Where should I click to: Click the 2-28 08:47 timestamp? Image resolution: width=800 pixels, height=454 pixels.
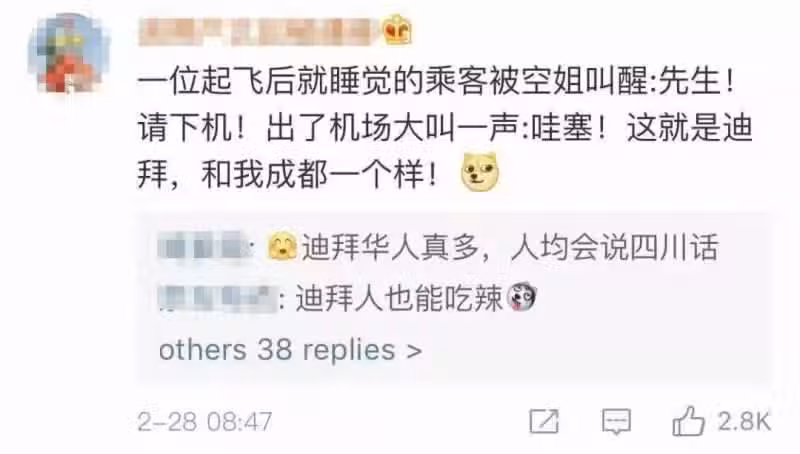(x=205, y=422)
